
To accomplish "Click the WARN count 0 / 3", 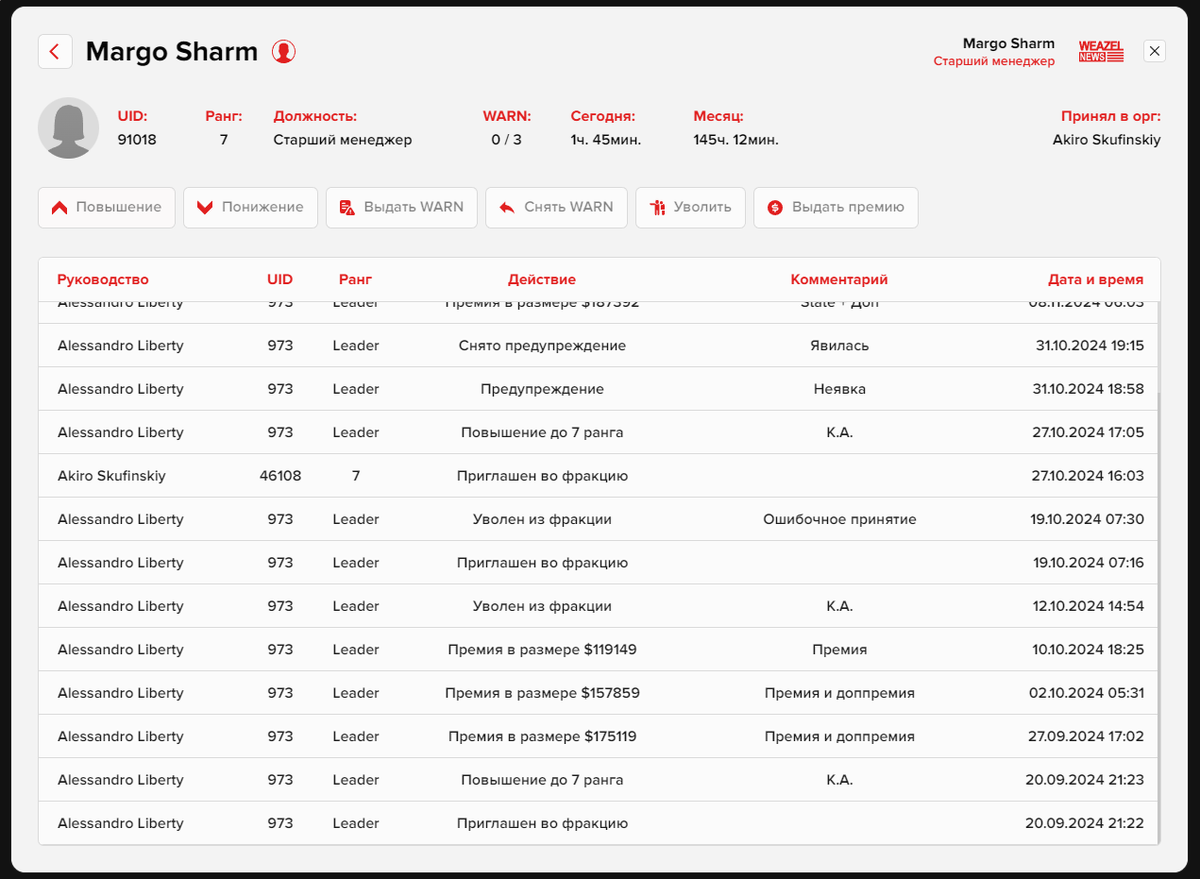I will 506,140.
